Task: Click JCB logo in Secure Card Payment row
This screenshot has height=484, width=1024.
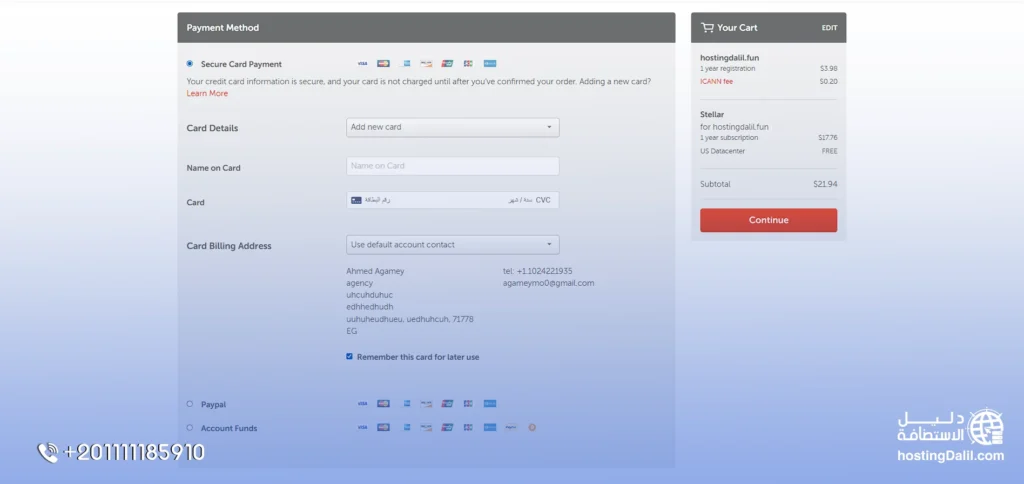Action: coord(468,63)
